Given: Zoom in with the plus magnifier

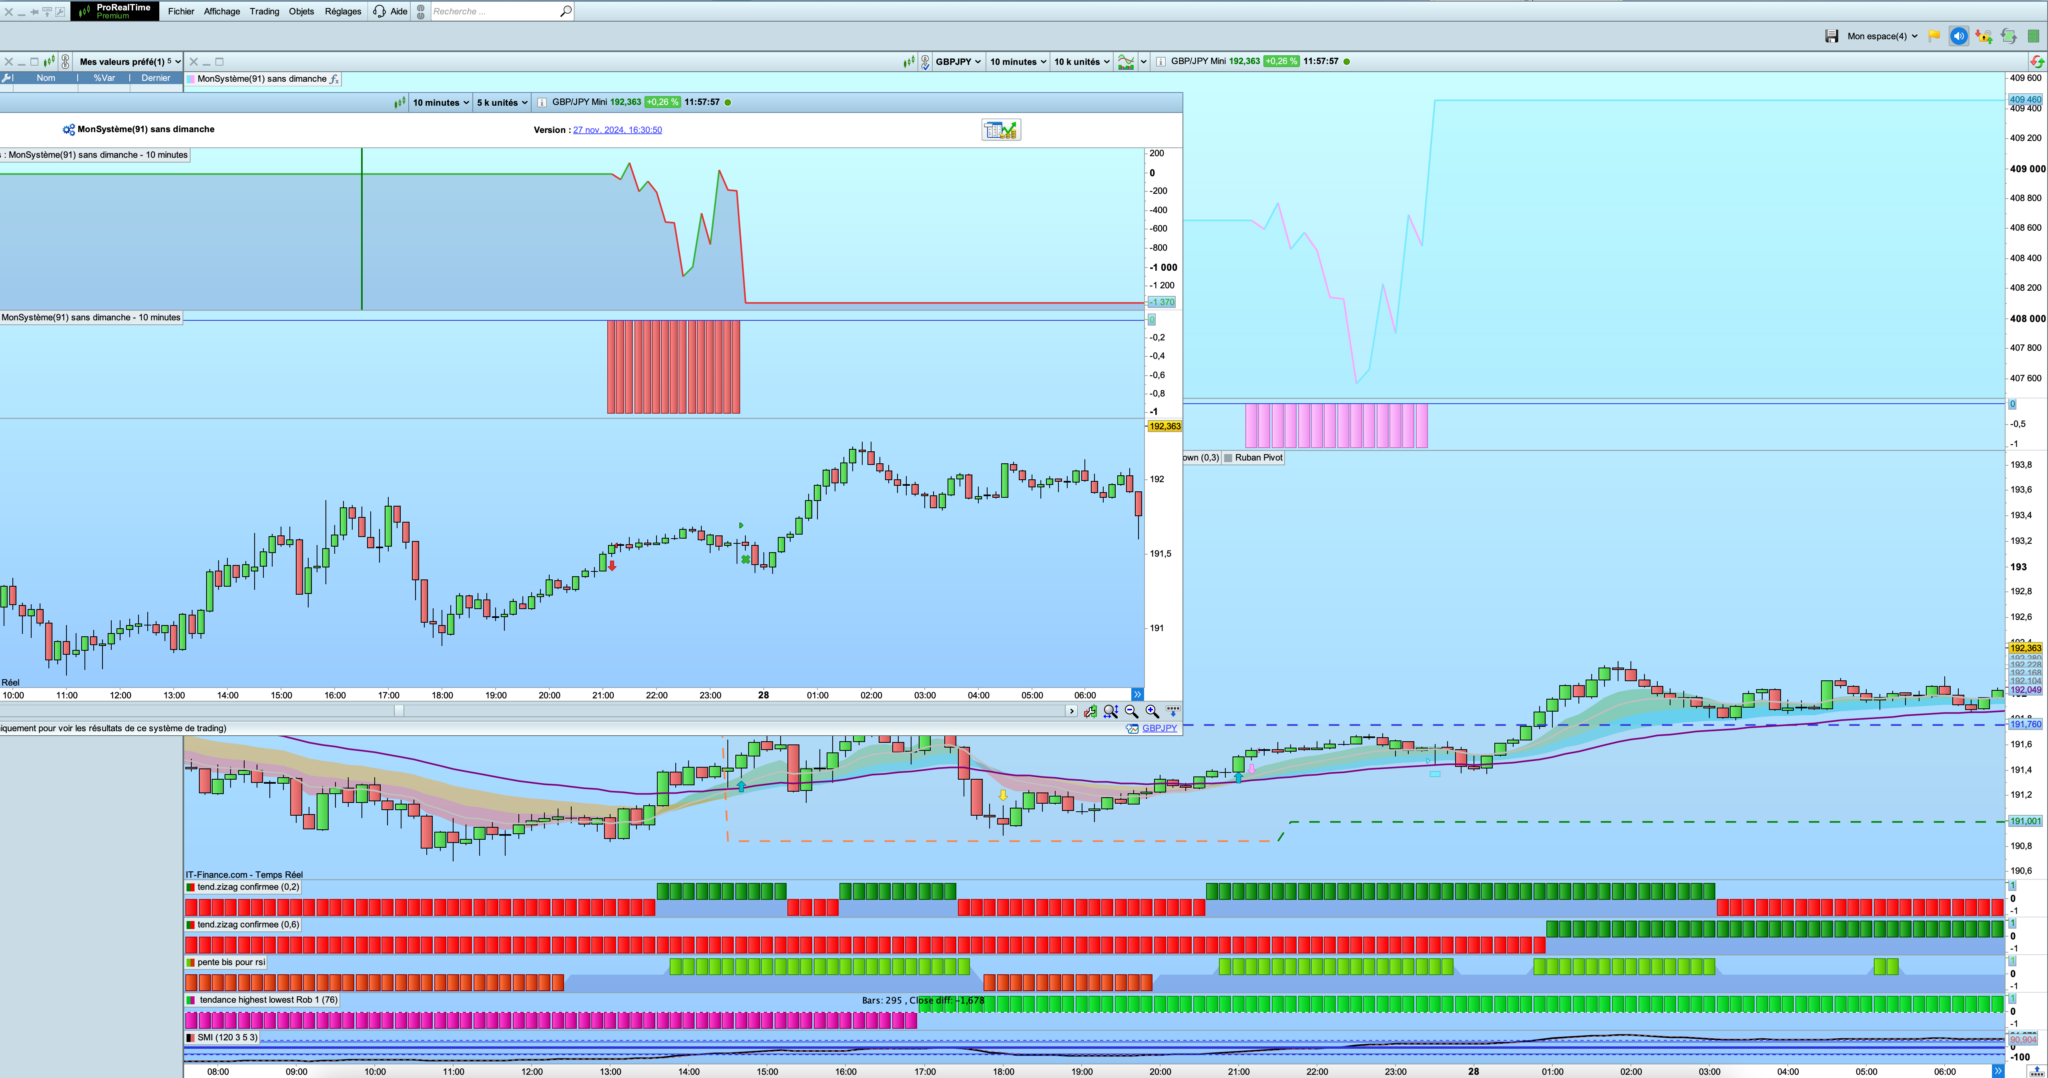Looking at the screenshot, I should coord(1152,711).
